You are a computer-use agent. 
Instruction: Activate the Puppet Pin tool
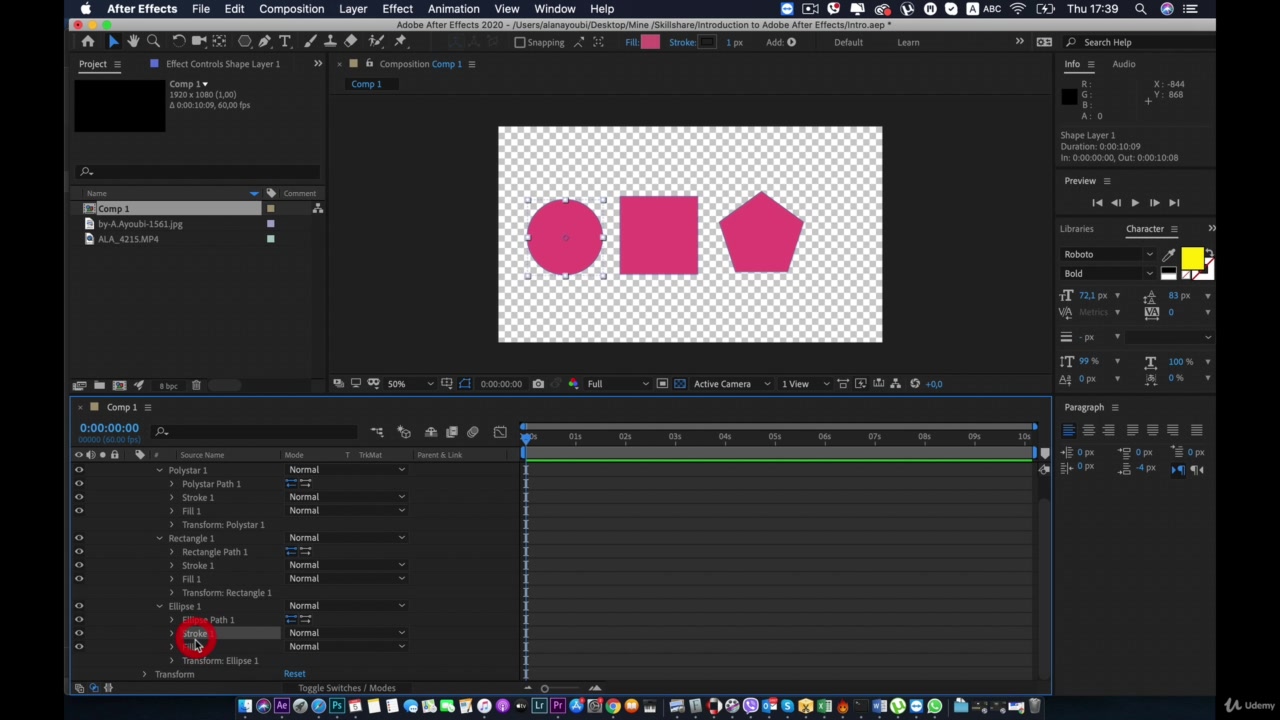(x=400, y=42)
